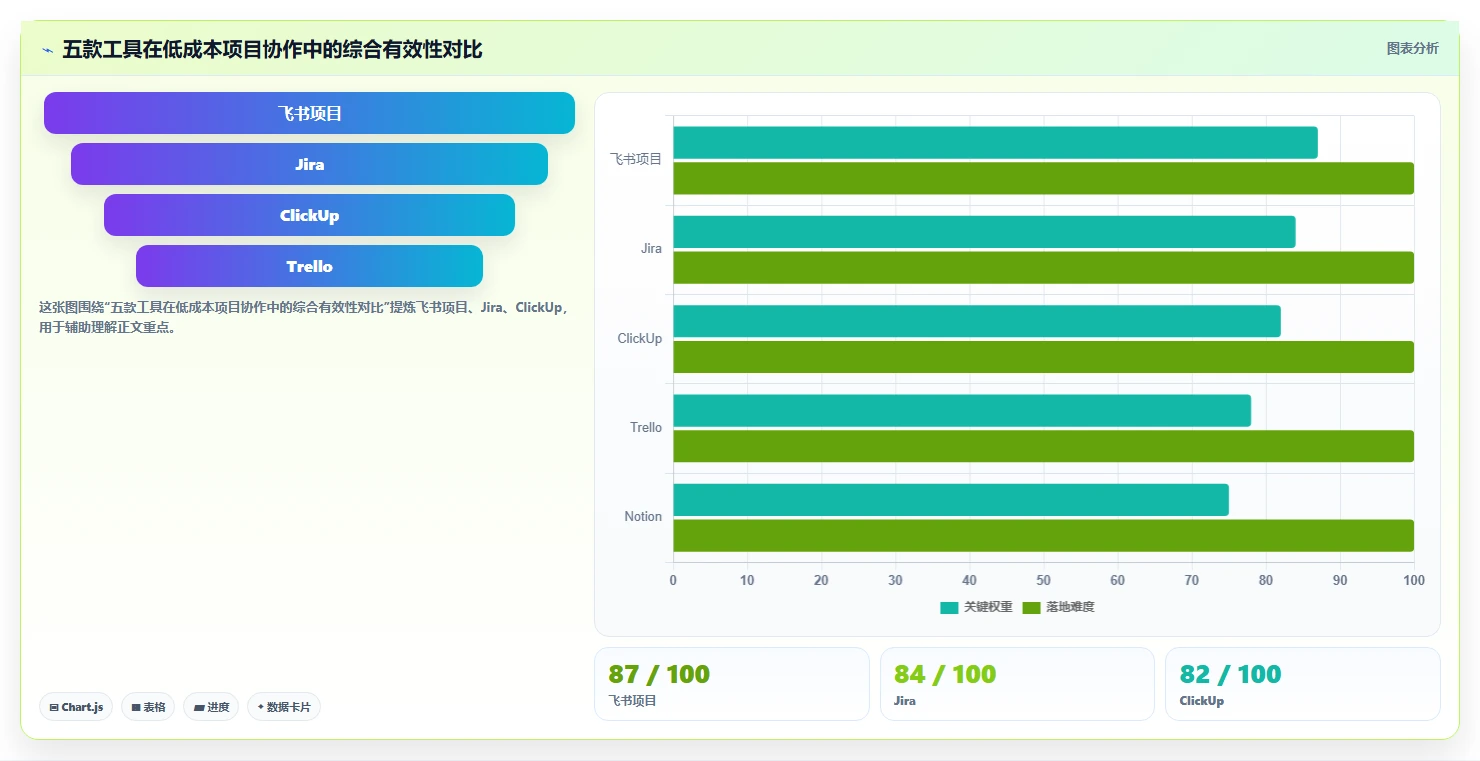Click the x-axis tick label 100
The image size is (1480, 761).
(1414, 580)
